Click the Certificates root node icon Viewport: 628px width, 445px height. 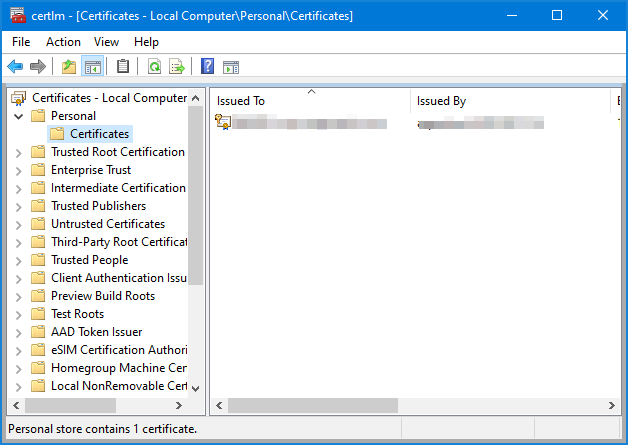pyautogui.click(x=18, y=98)
